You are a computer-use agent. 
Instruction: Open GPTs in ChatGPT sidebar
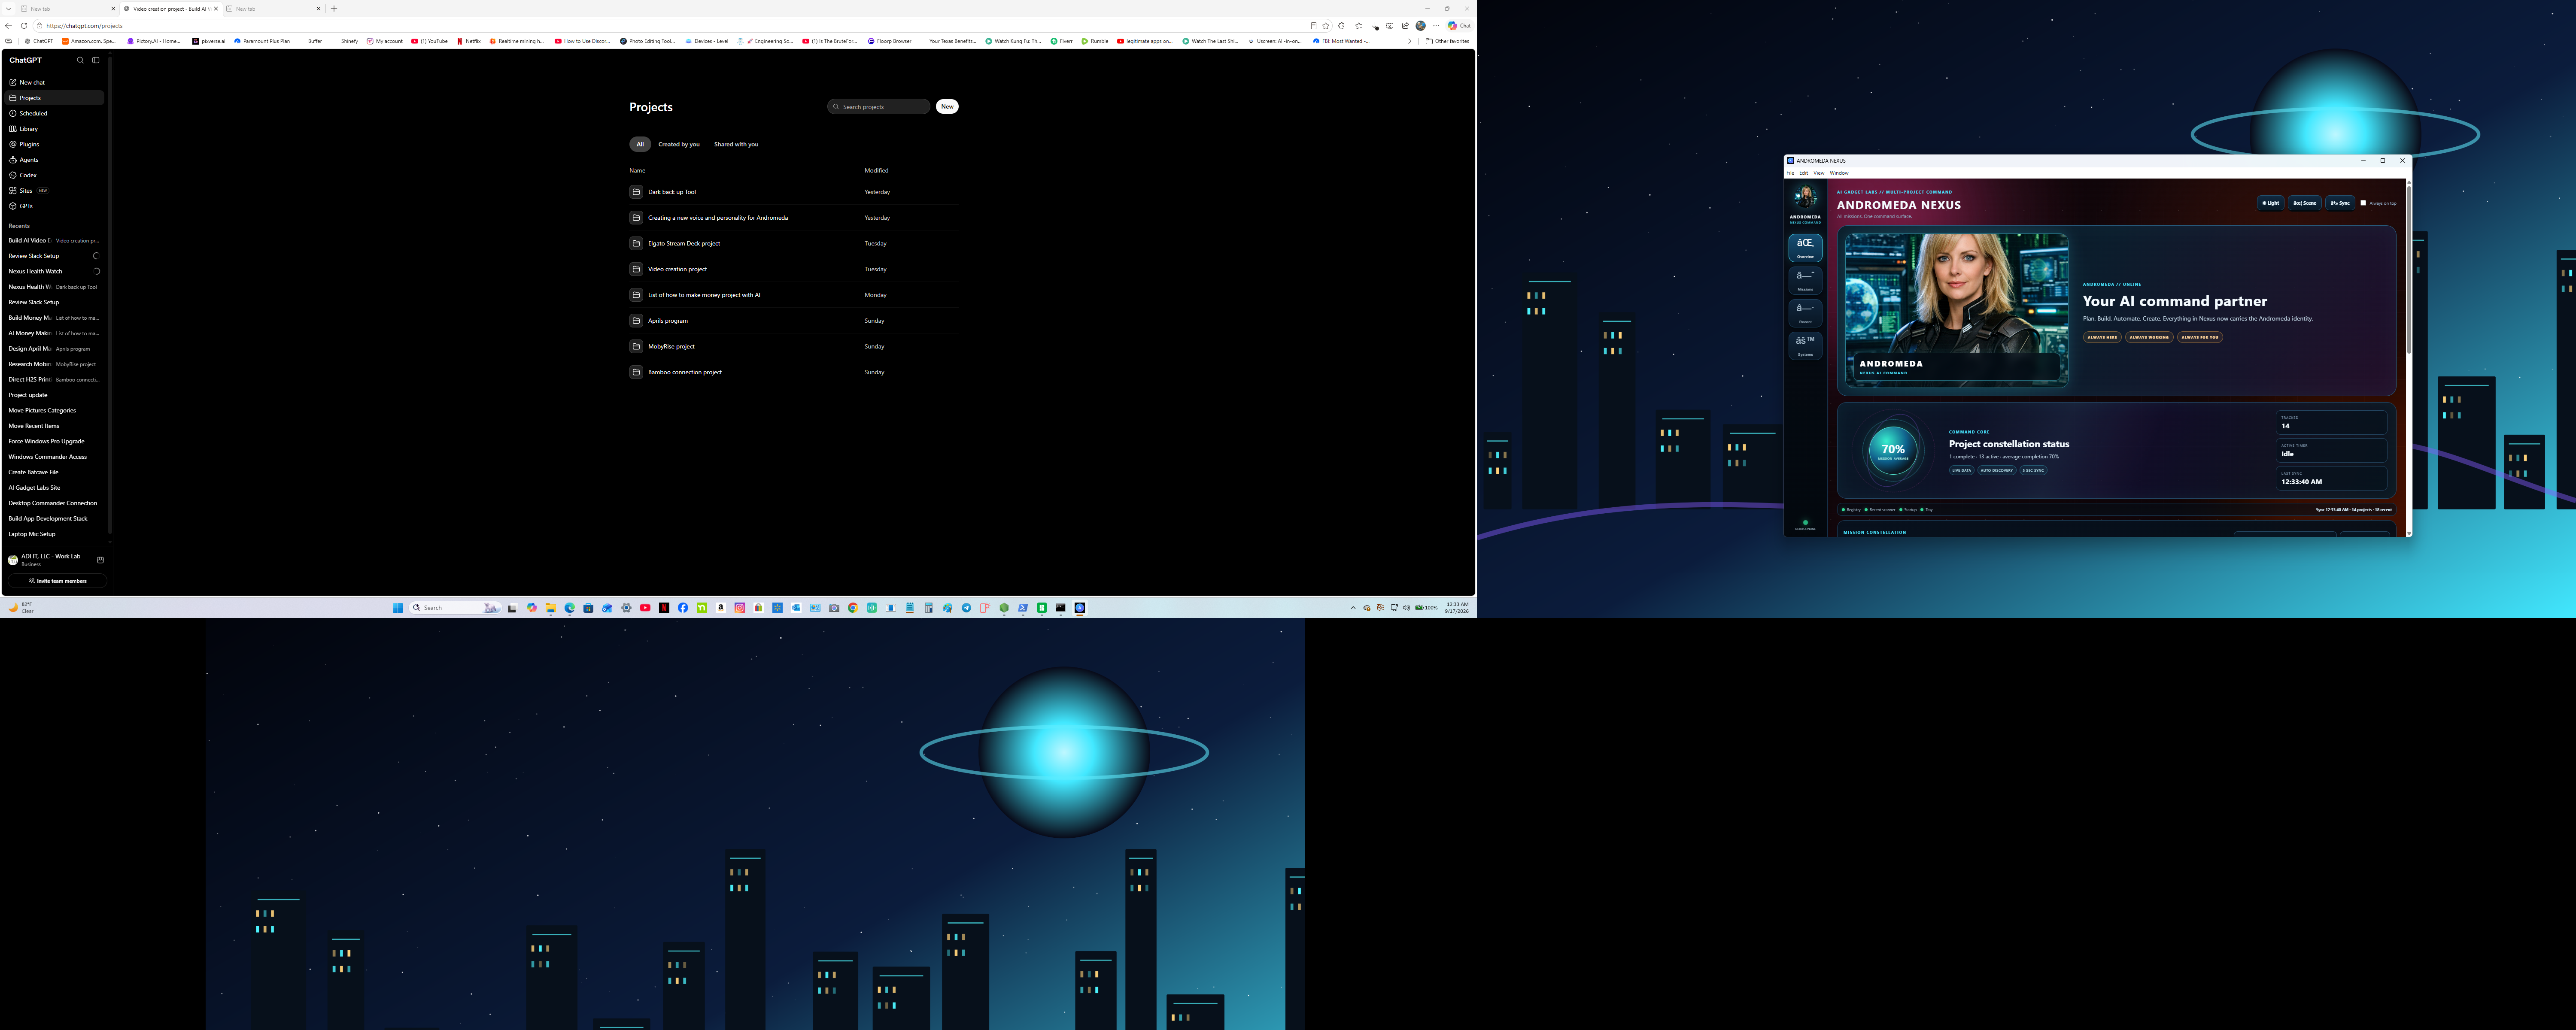54,206
